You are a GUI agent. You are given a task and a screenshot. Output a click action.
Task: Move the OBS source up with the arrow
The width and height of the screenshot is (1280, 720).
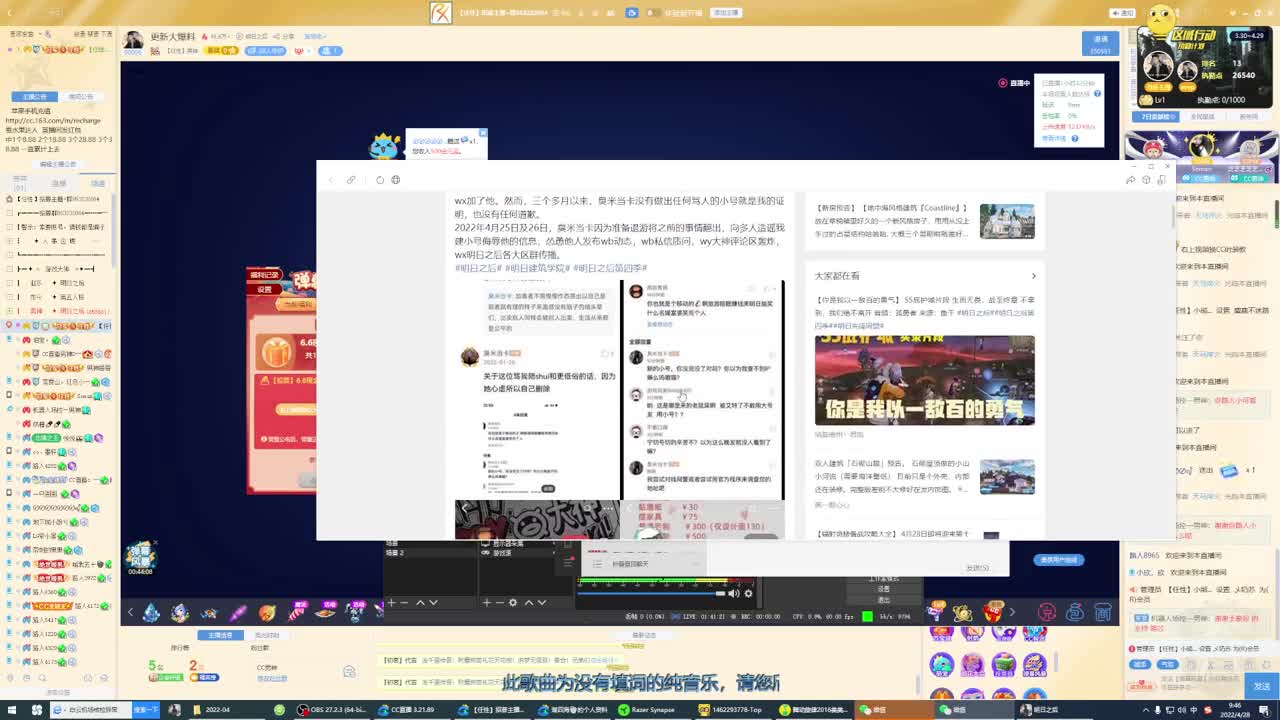coord(529,602)
